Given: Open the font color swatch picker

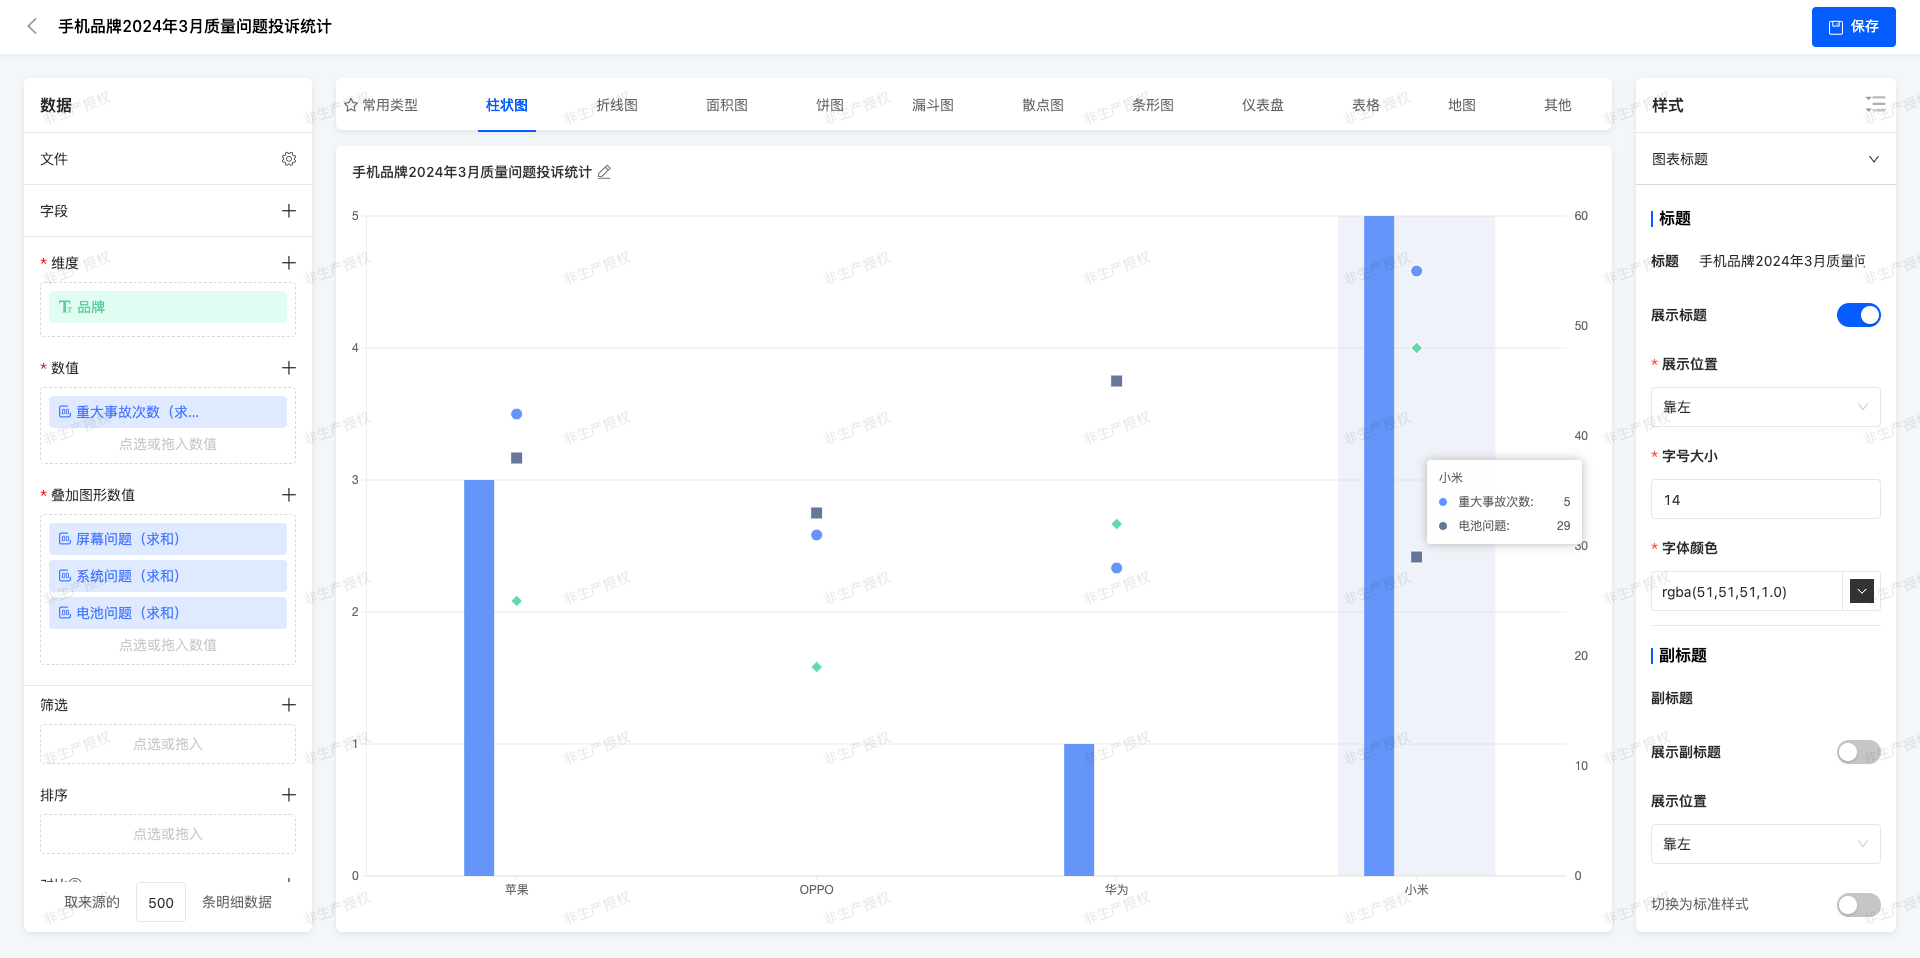Looking at the screenshot, I should [1861, 591].
